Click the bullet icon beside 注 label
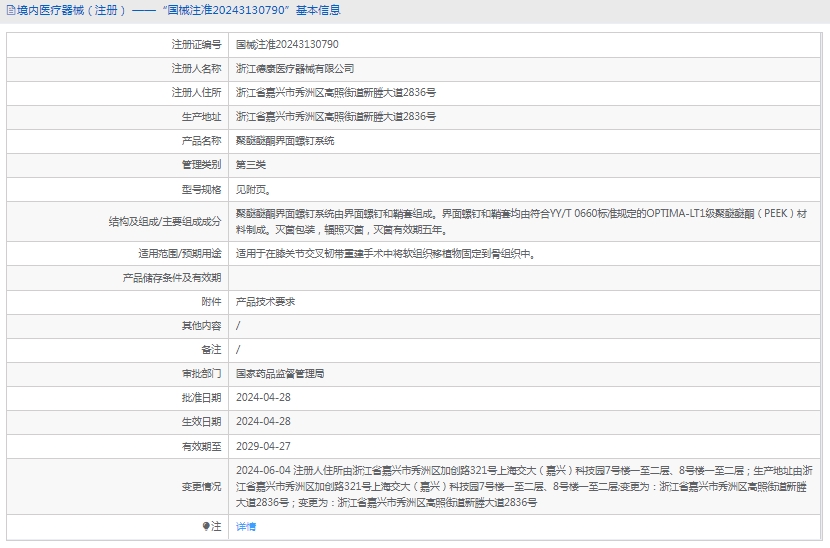Image resolution: width=830 pixels, height=548 pixels. click(206, 526)
